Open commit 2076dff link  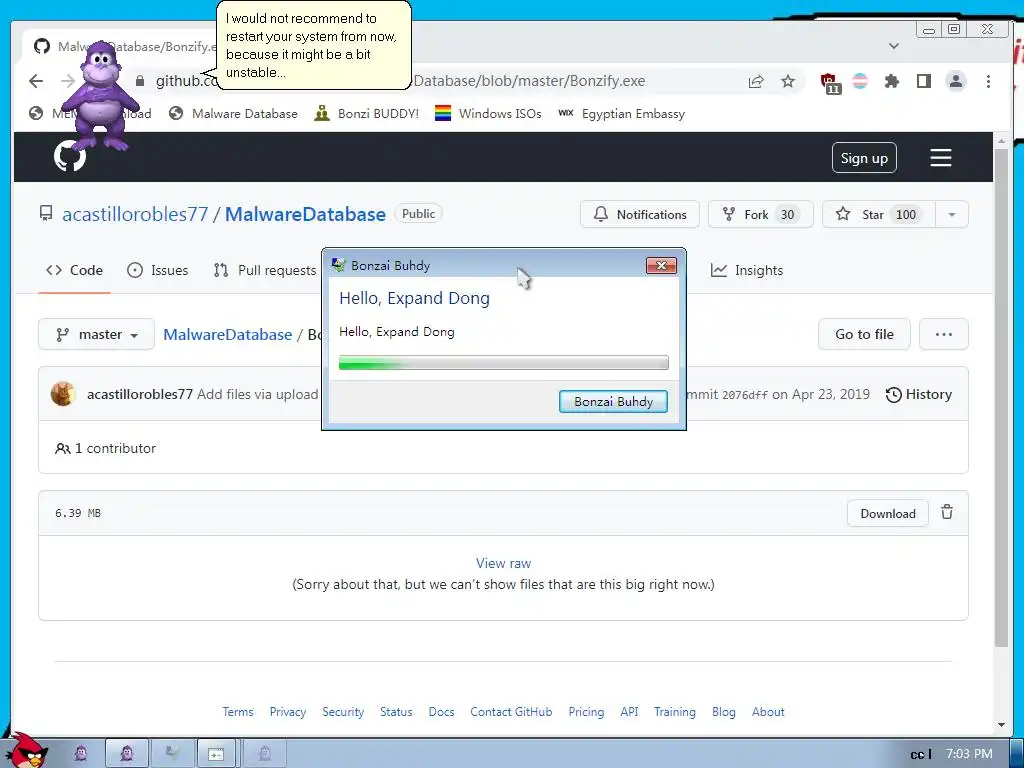(x=744, y=394)
